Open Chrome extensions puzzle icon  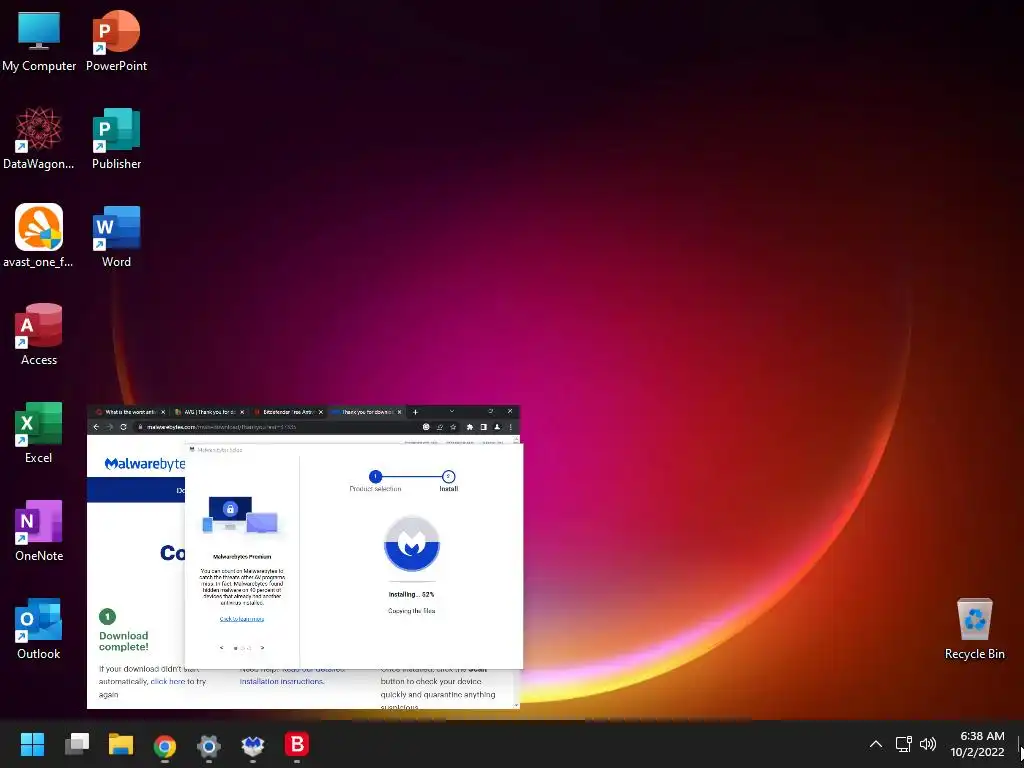[470, 427]
